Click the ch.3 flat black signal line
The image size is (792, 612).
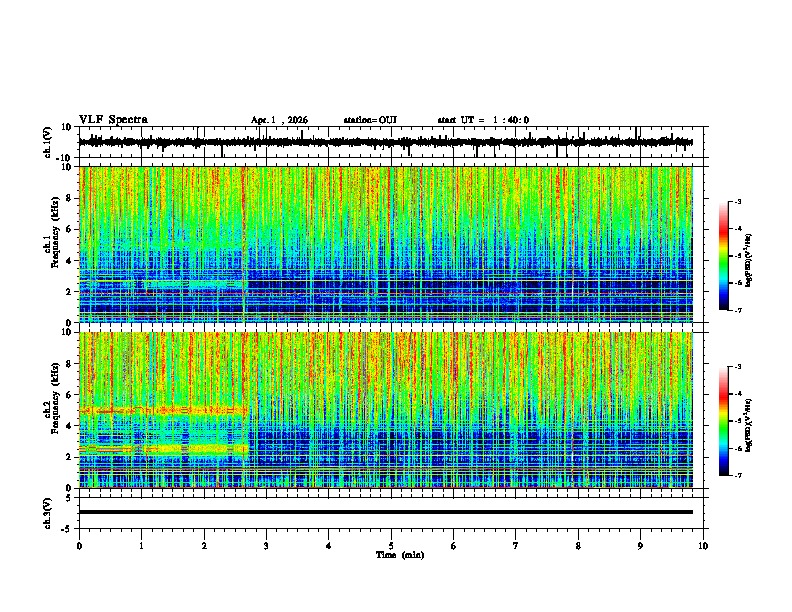386,512
